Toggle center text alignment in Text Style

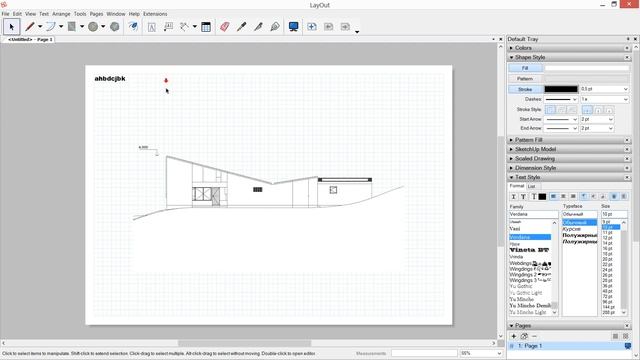tap(563, 197)
